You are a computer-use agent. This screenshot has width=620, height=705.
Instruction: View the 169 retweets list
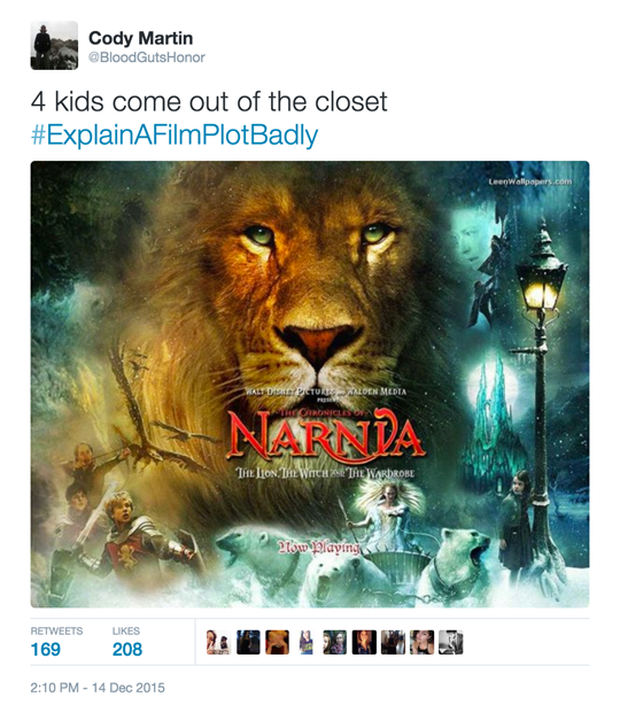[45, 650]
